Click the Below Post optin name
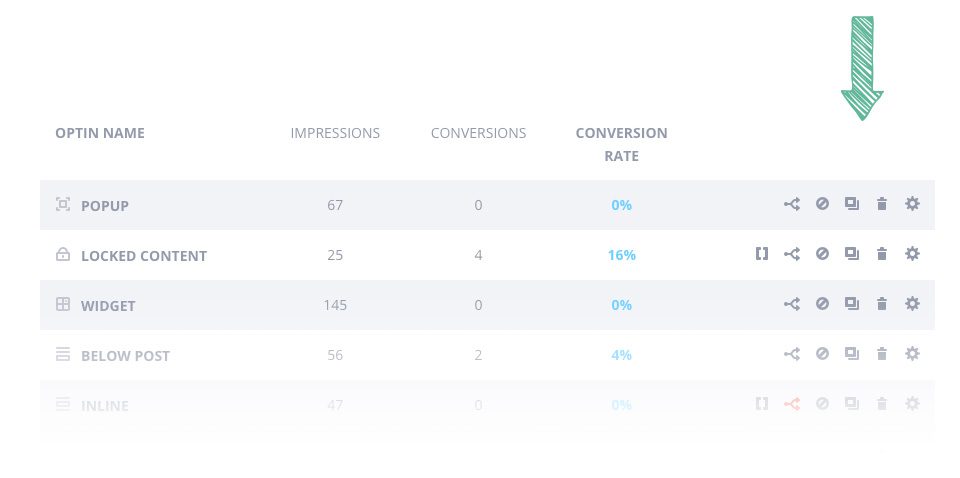Screen dimensions: 960x478 click(125, 356)
